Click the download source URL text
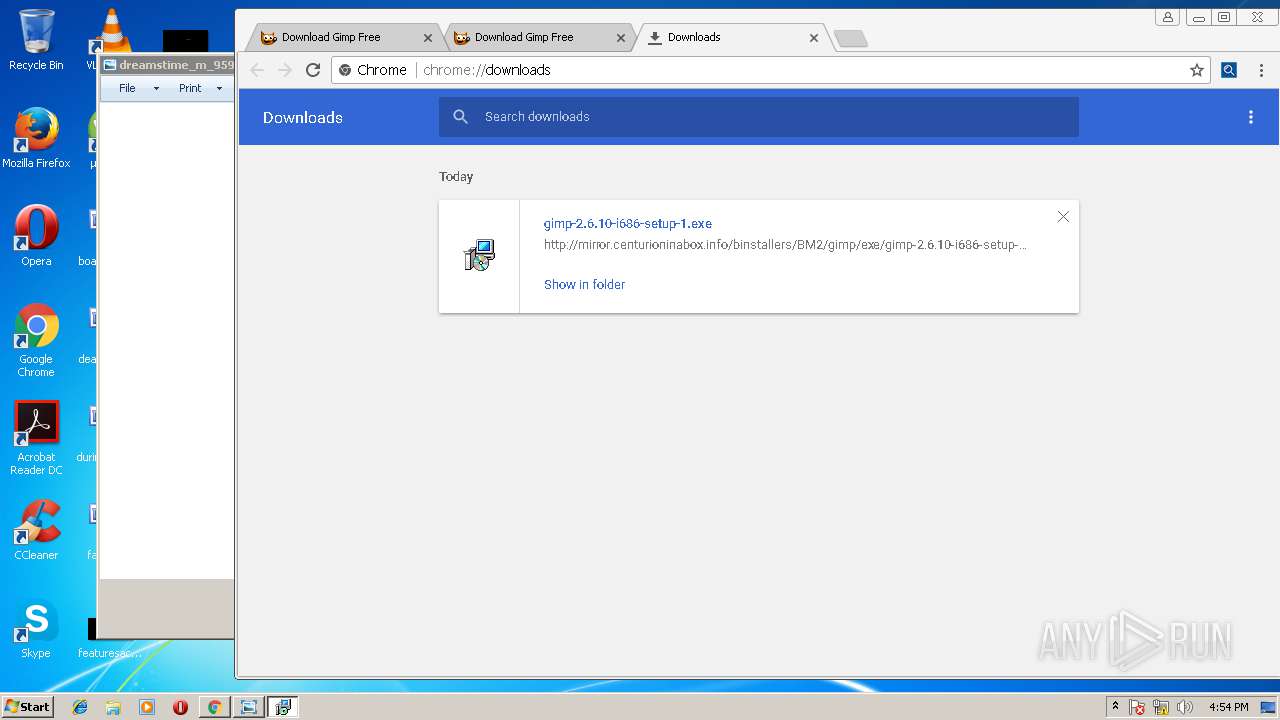The height and width of the screenshot is (720, 1280). (785, 245)
